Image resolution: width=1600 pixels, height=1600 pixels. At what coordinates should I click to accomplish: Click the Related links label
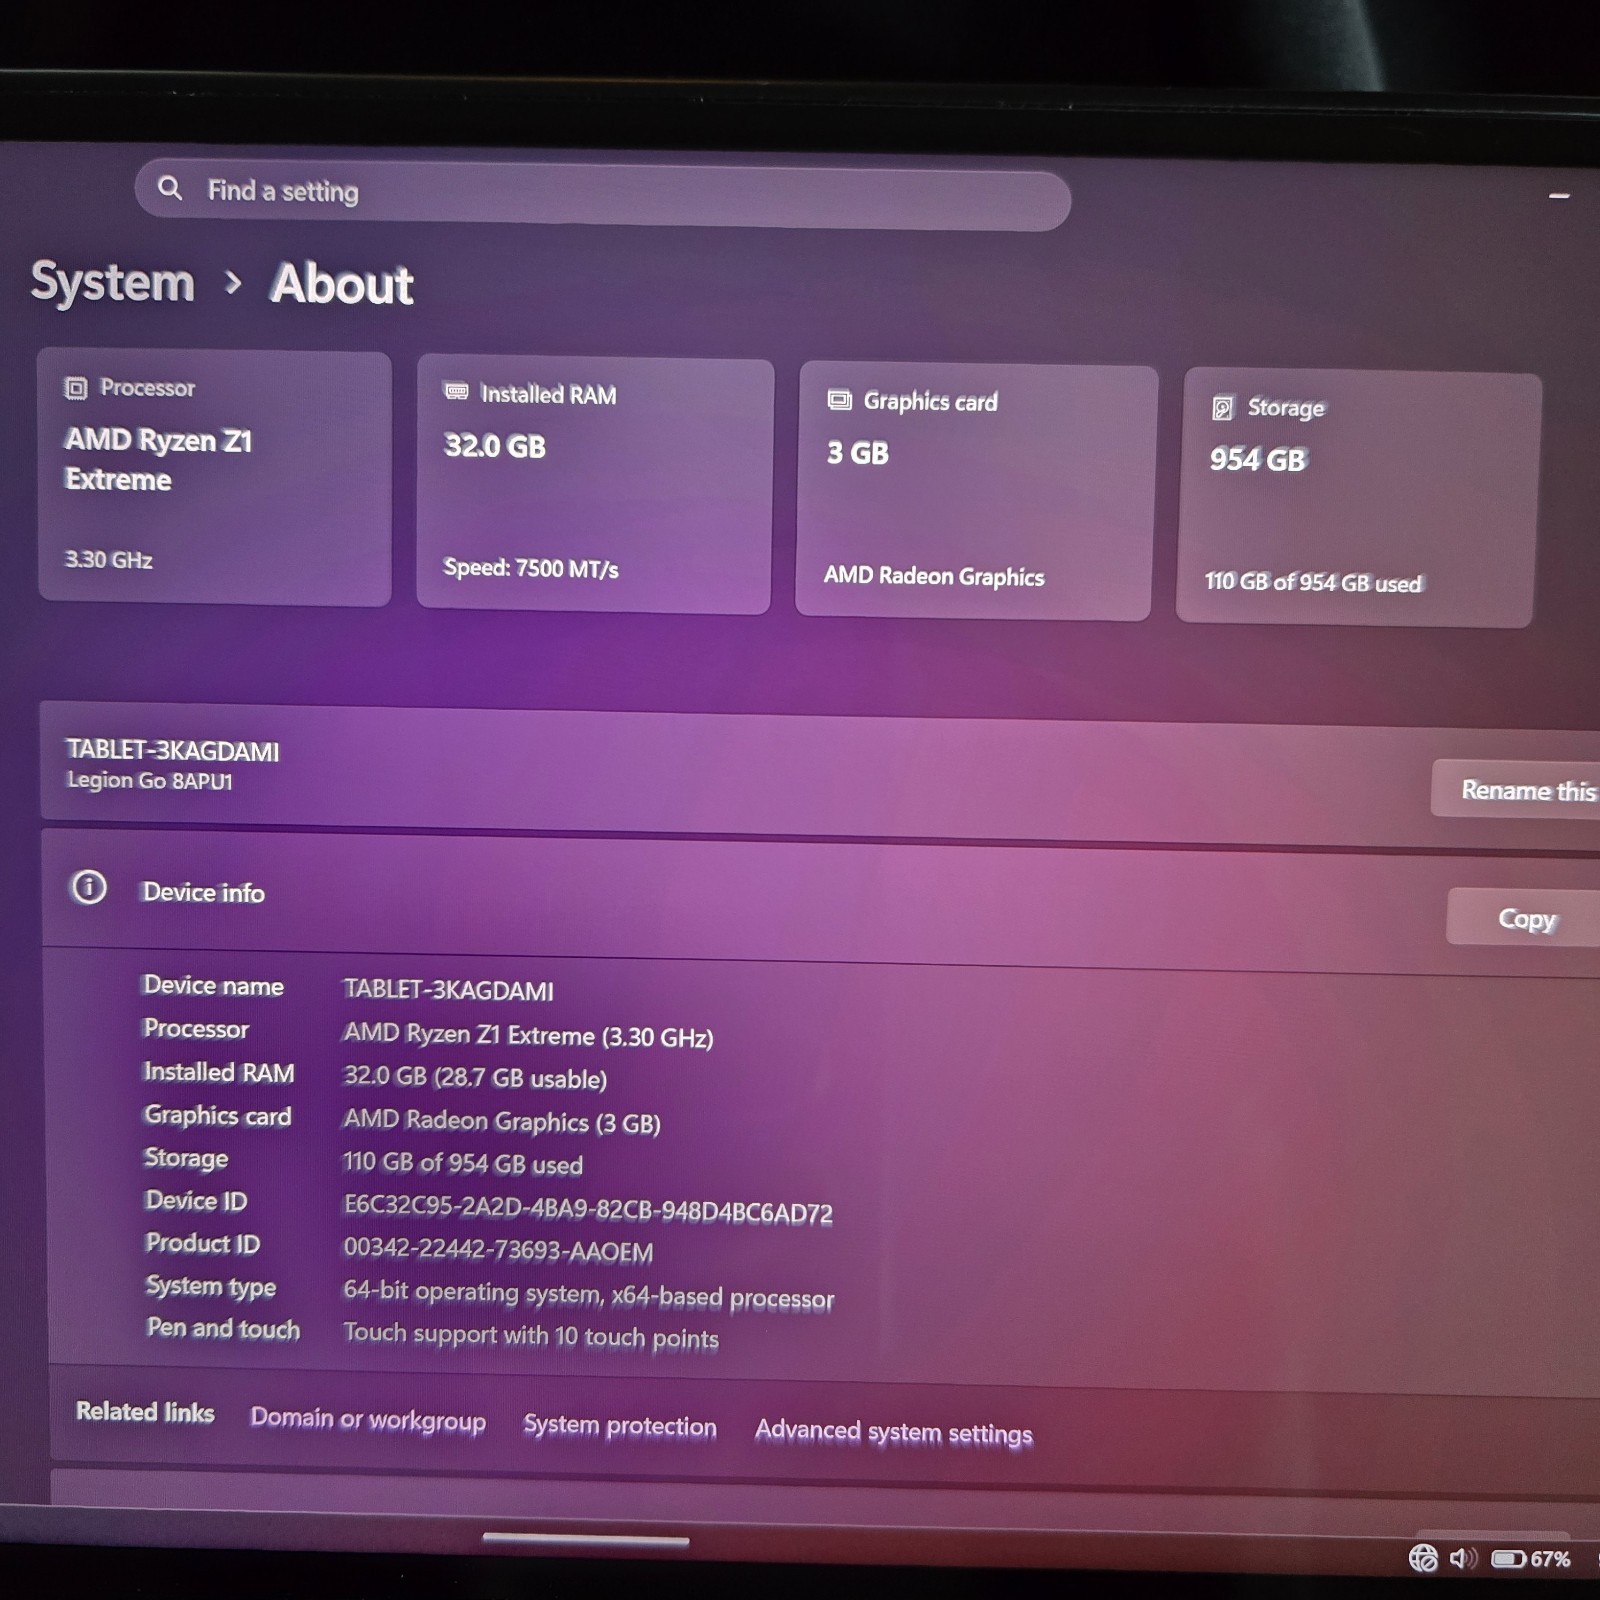pos(145,1411)
